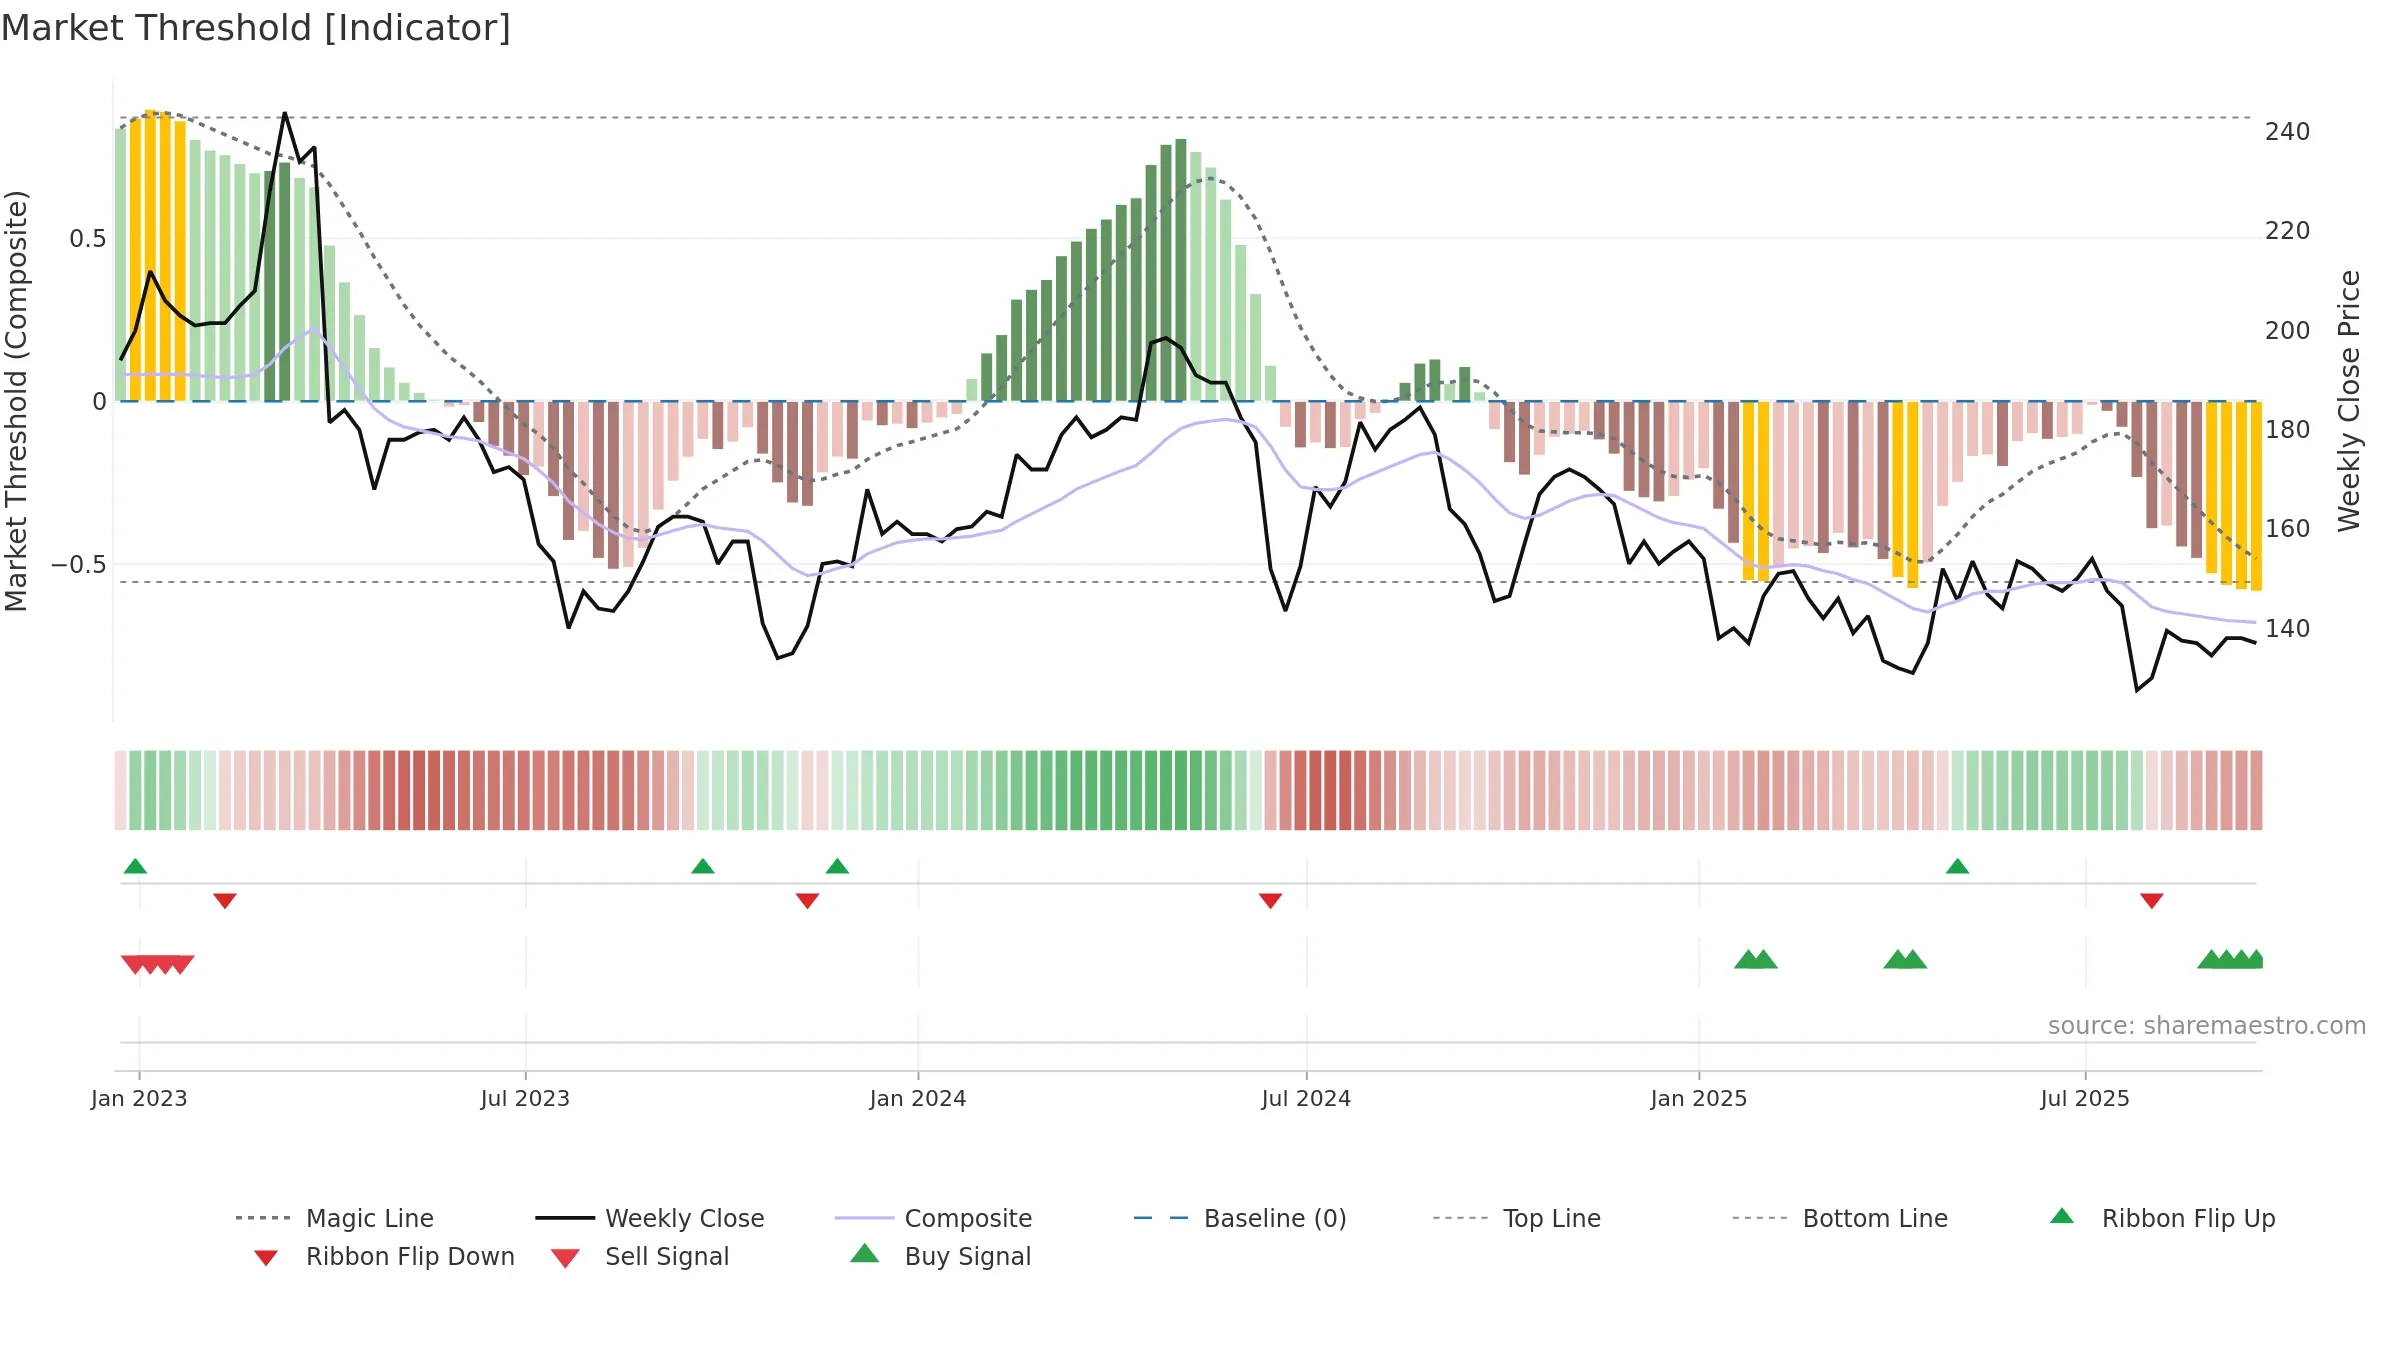Click the Jan 2025 axis label
2400x1350 pixels.
click(x=1699, y=1099)
